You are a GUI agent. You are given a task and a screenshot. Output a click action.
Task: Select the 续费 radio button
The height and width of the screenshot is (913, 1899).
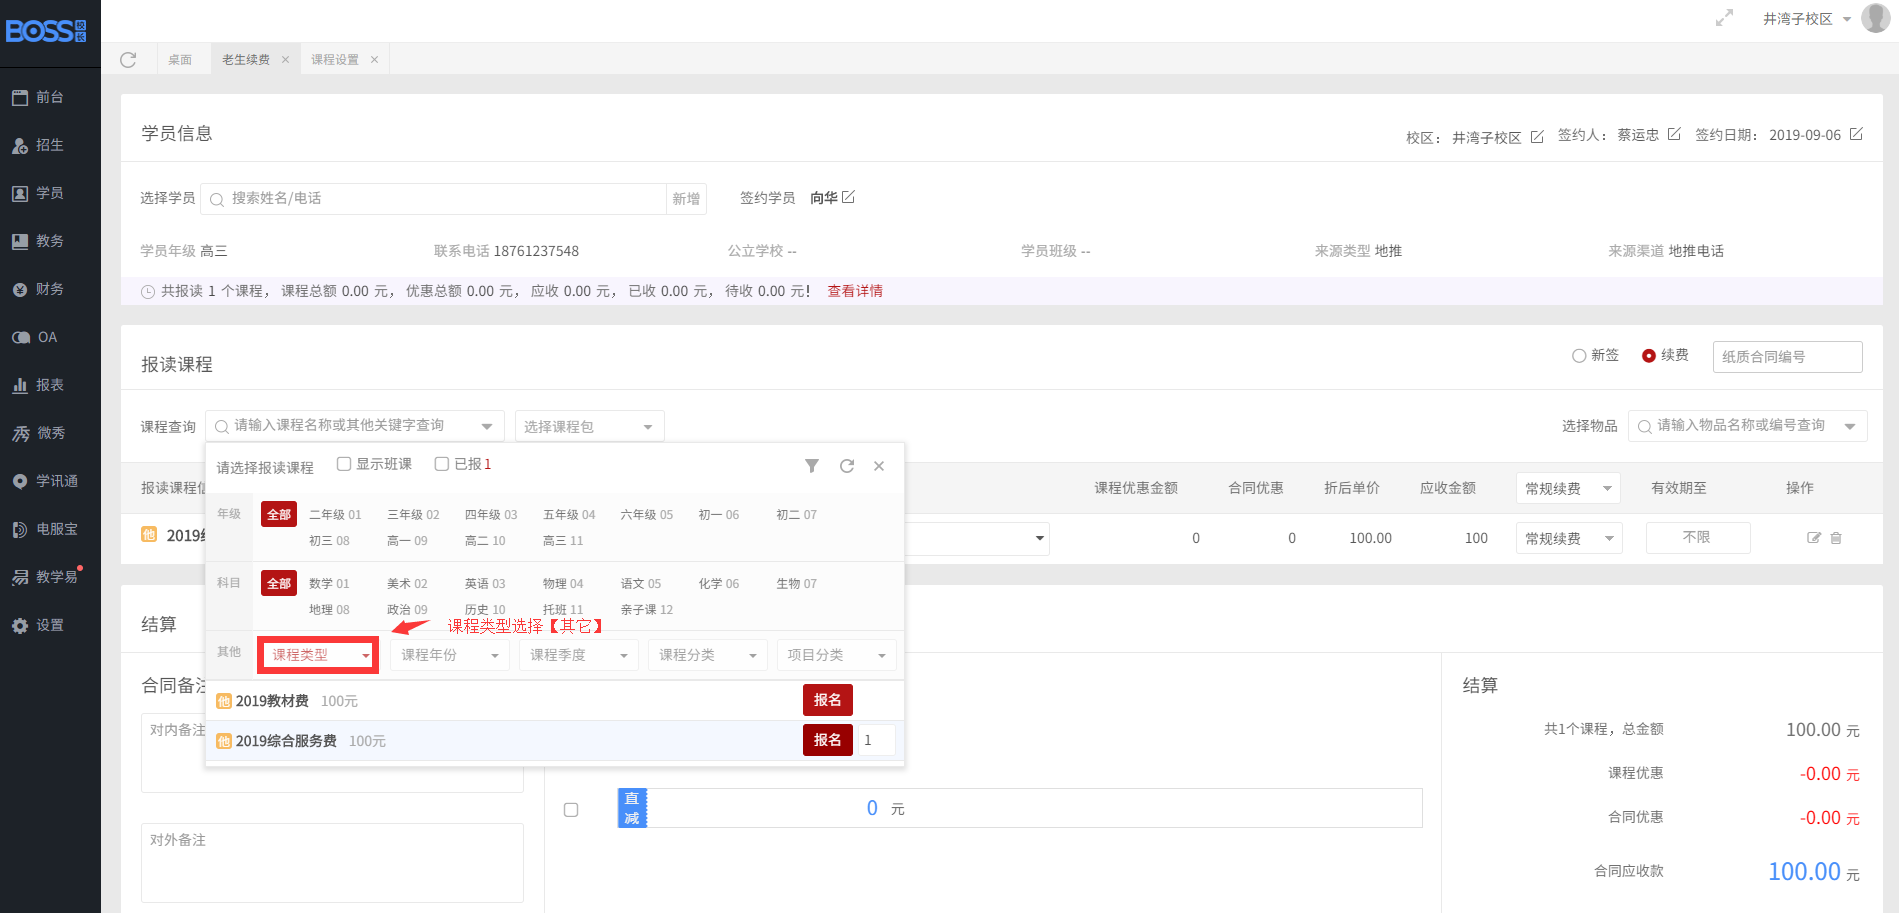[x=1649, y=356]
